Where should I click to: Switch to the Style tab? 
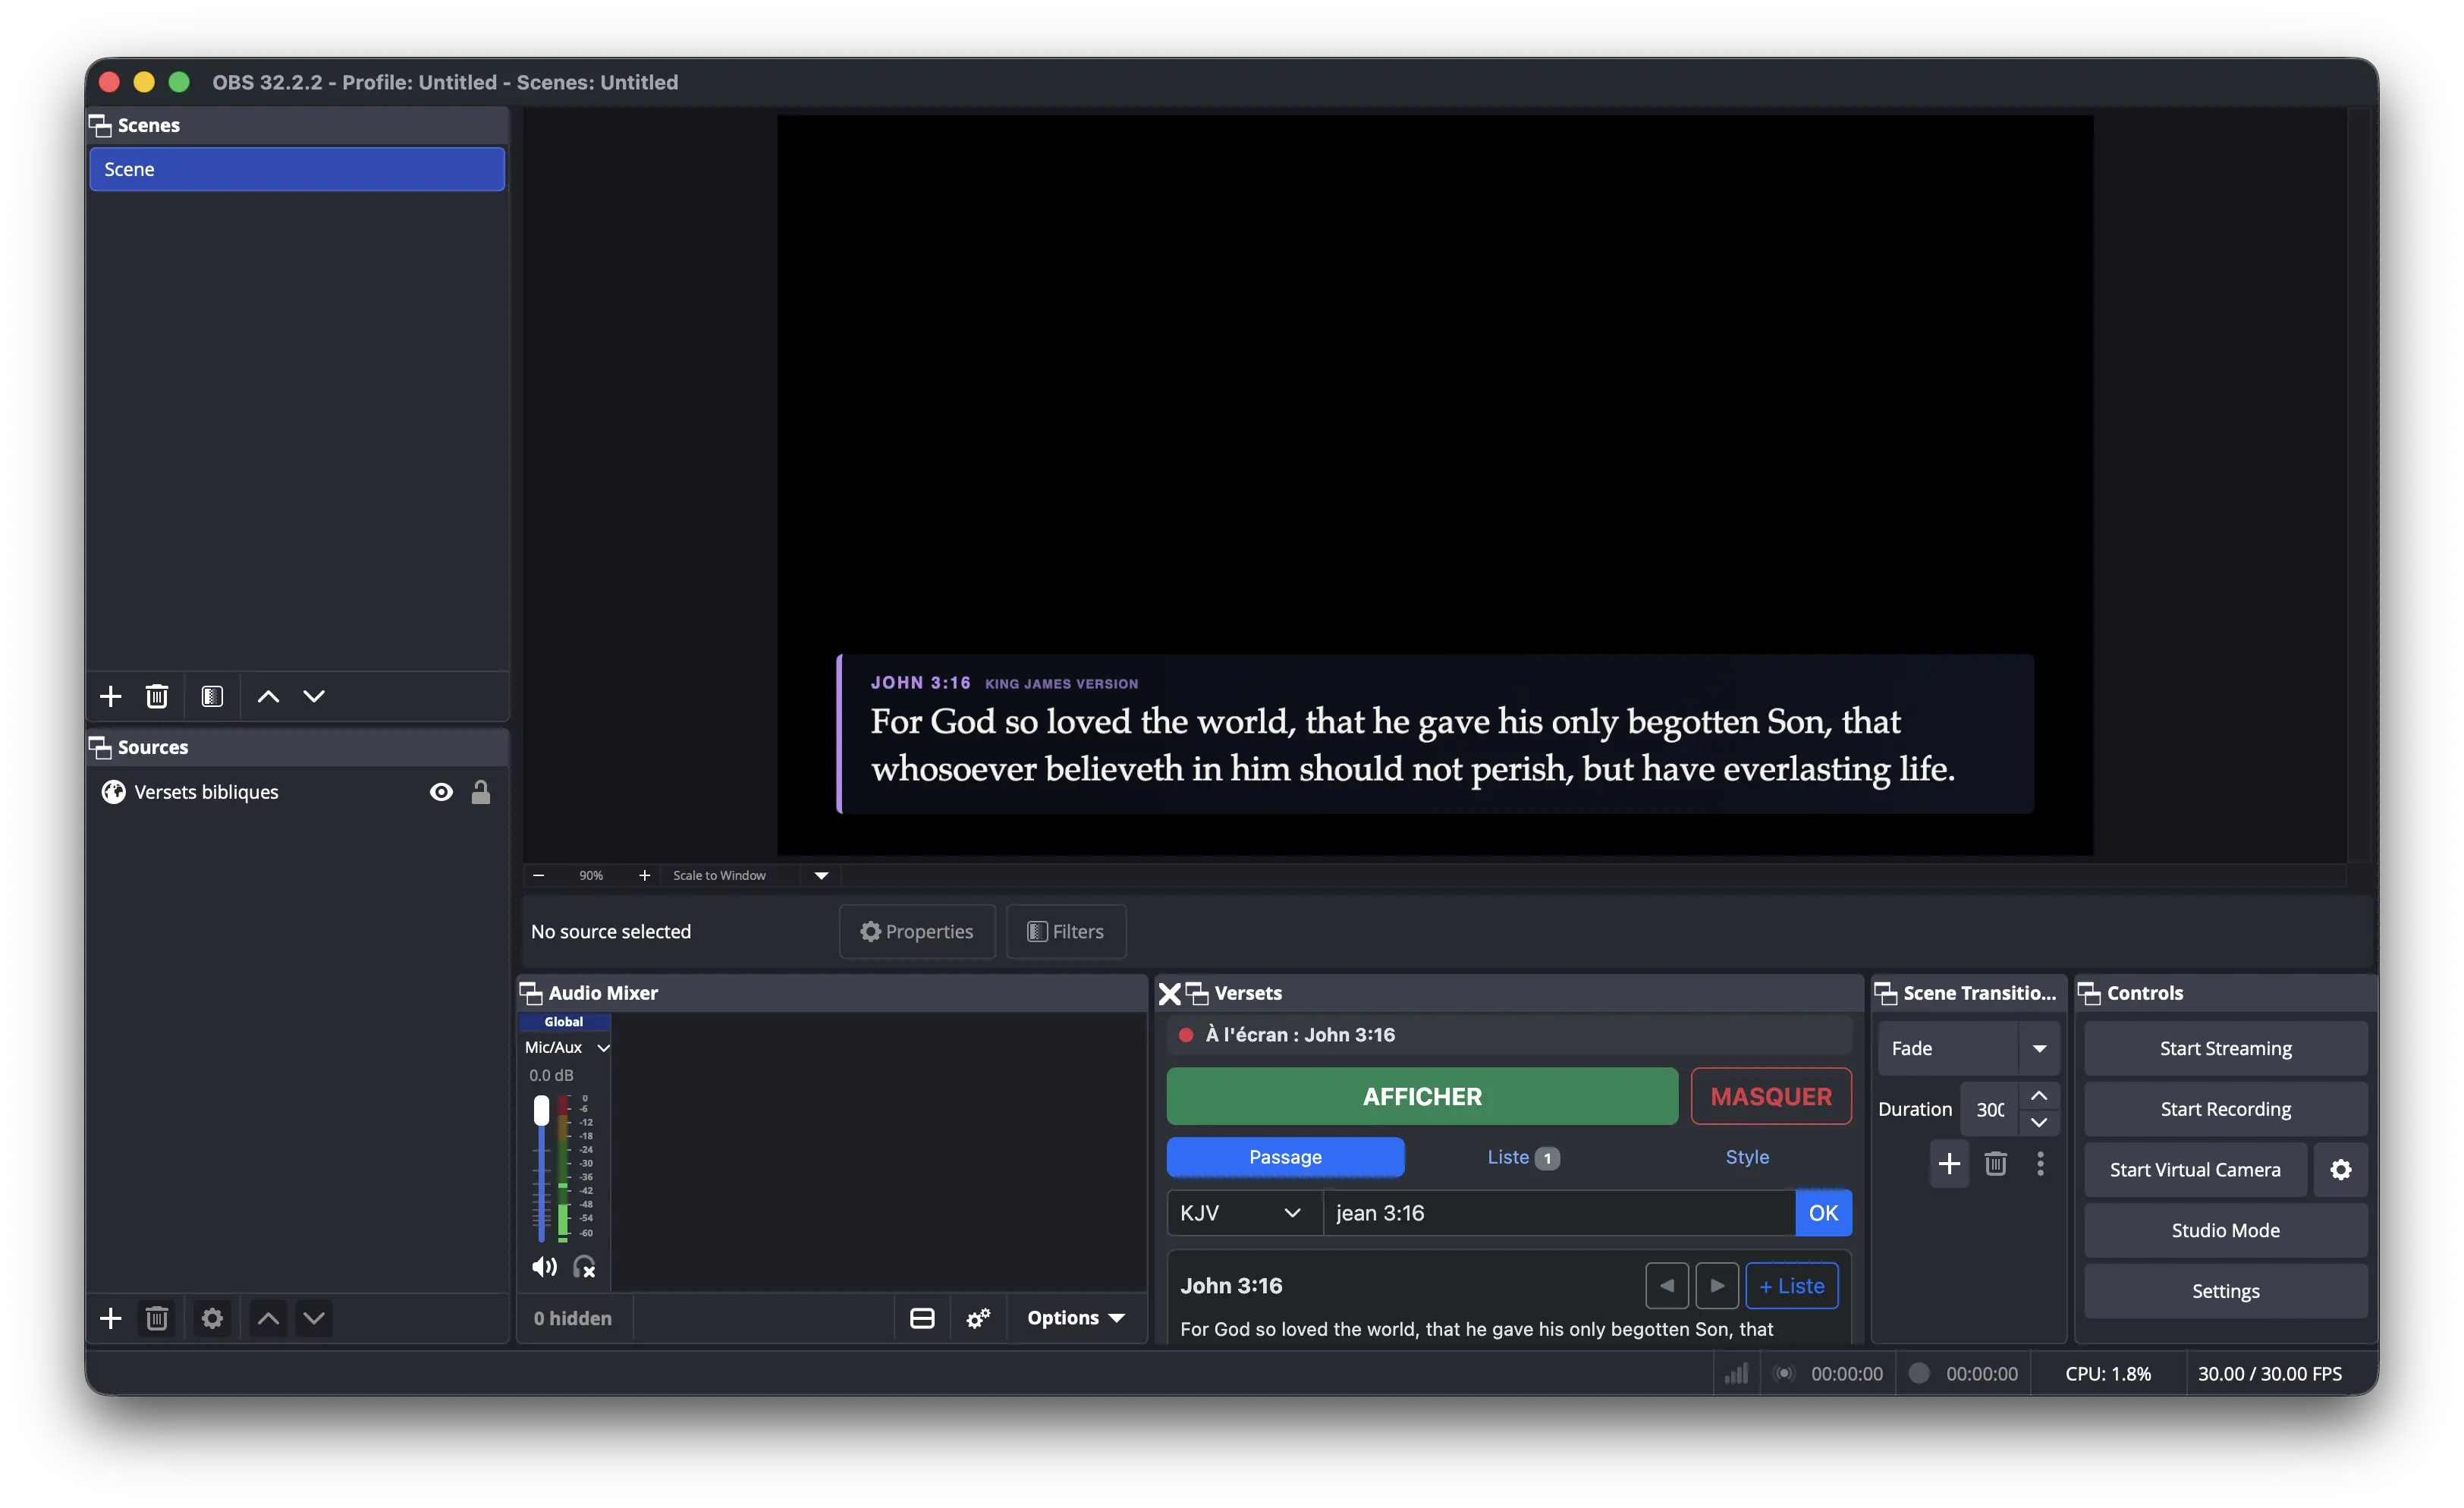1747,1157
